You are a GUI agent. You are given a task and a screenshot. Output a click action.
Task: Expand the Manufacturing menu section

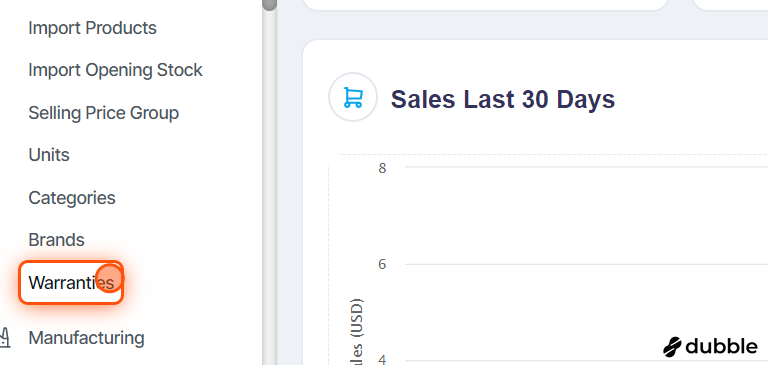[x=86, y=338]
